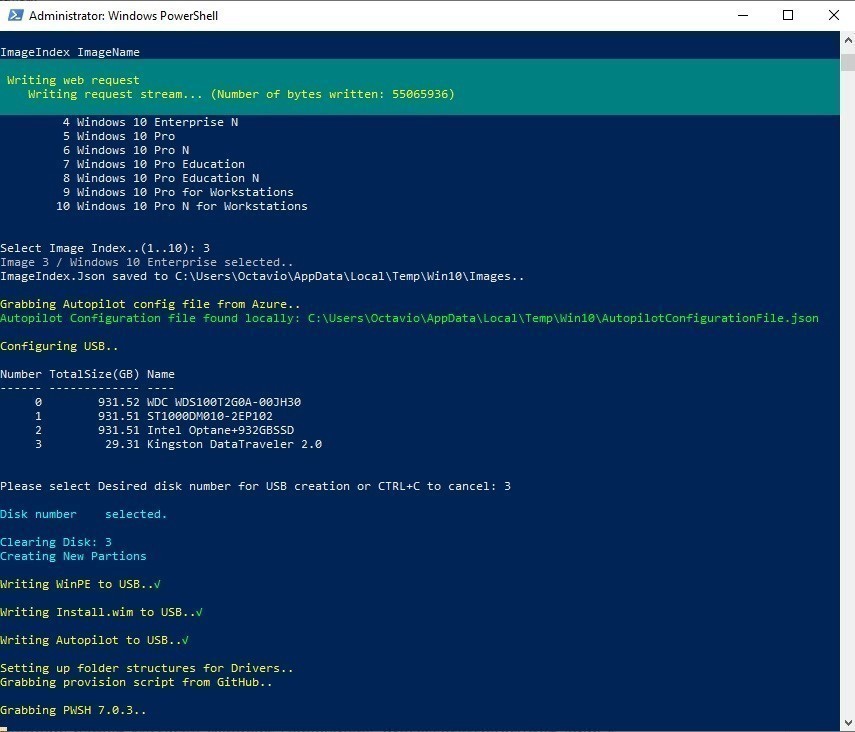Screen dimensions: 855x732
Task: Close the Administrator PowerShell window
Action: (834, 15)
